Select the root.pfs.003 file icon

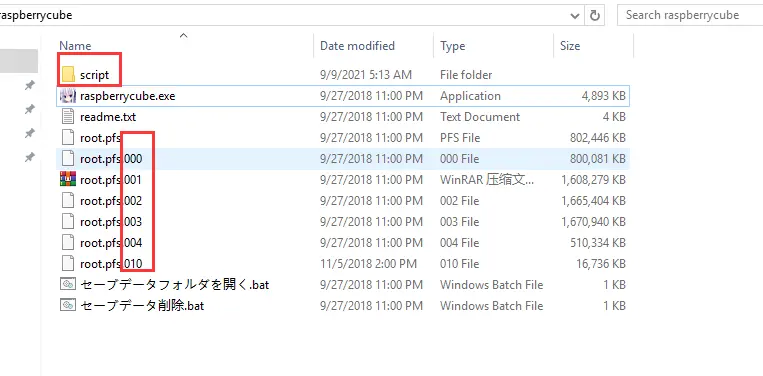(x=68, y=221)
